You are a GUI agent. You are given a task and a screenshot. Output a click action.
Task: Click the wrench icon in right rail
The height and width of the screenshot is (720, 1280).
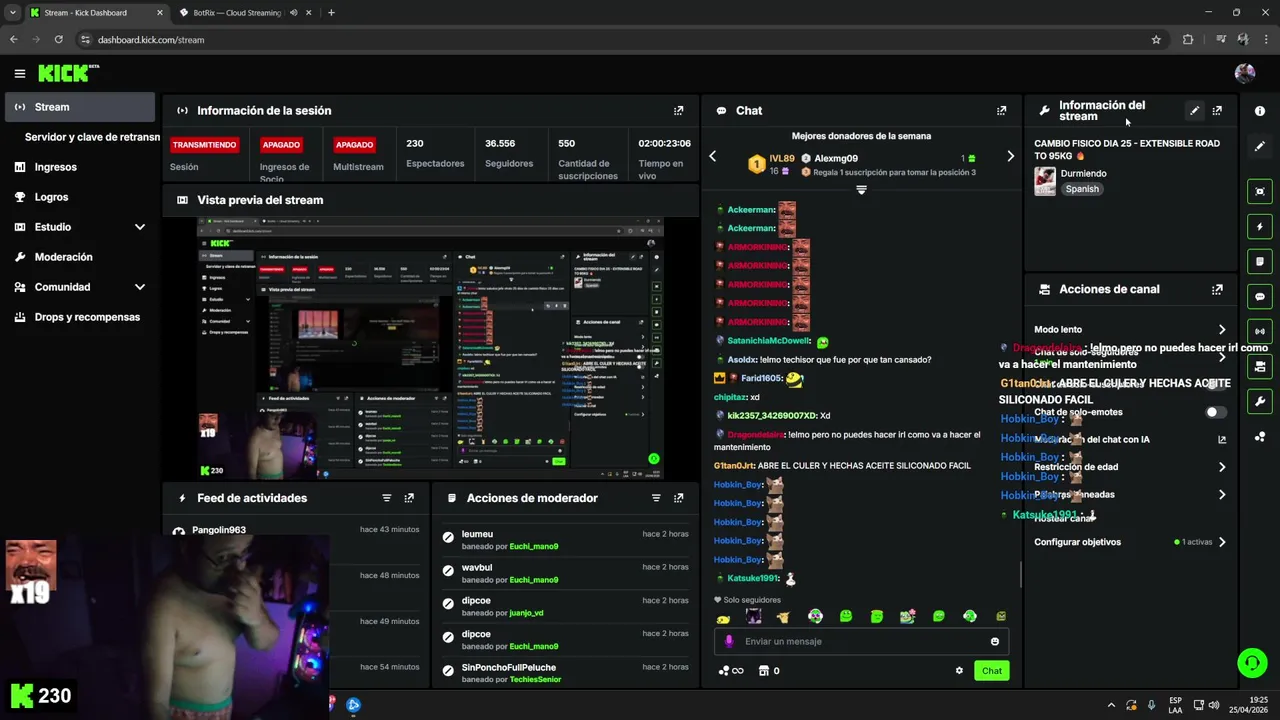coord(1260,402)
